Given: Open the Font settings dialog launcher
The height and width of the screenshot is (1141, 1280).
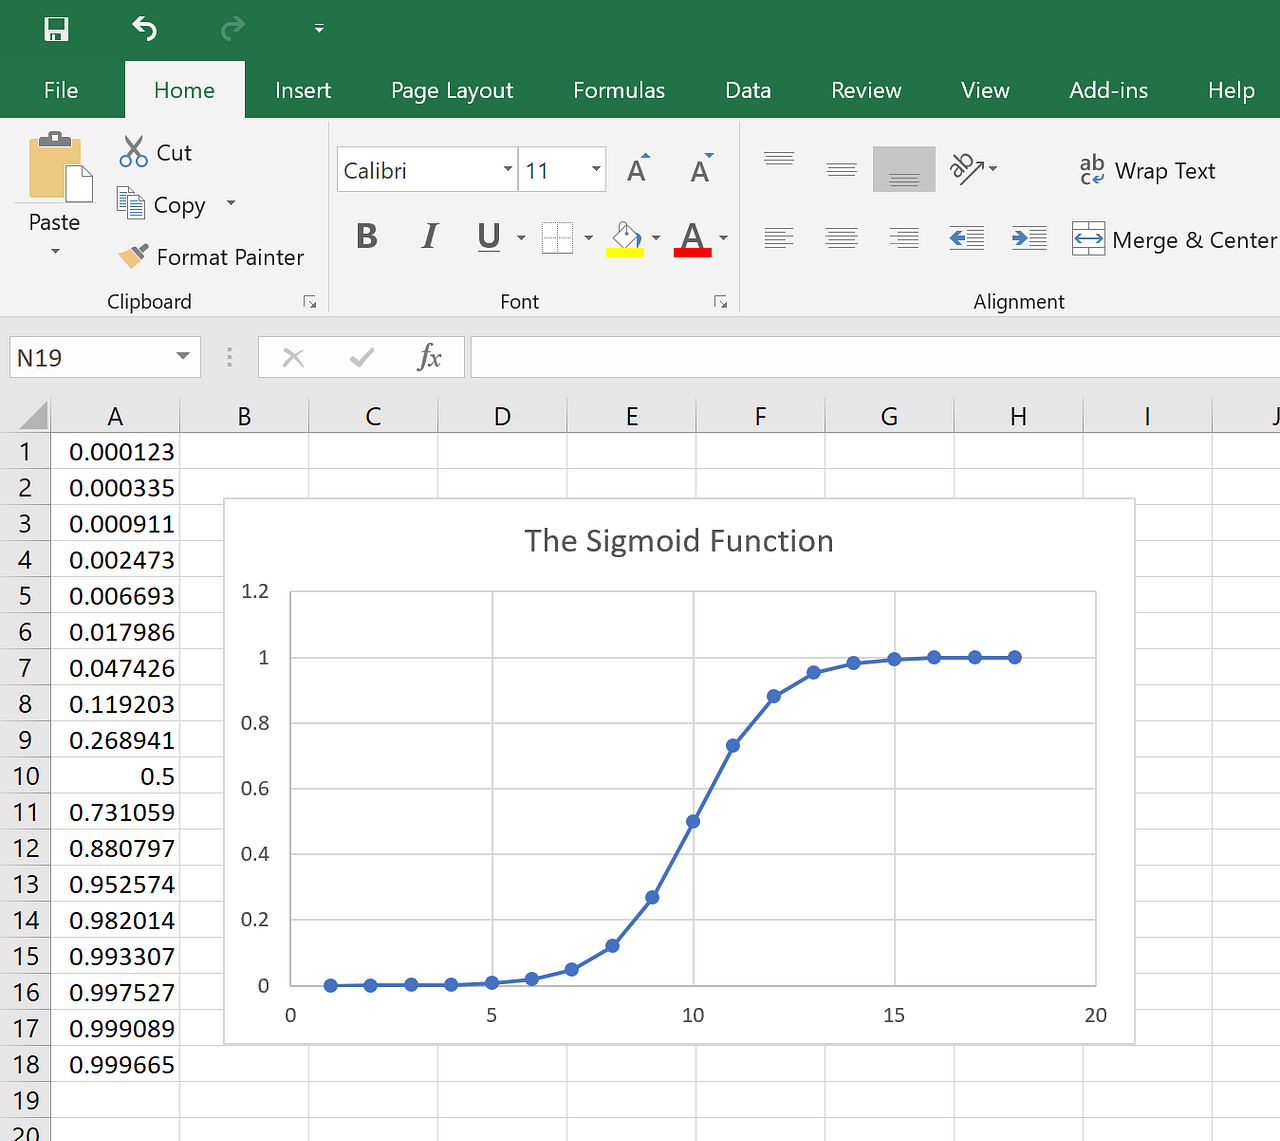Looking at the screenshot, I should tap(721, 301).
